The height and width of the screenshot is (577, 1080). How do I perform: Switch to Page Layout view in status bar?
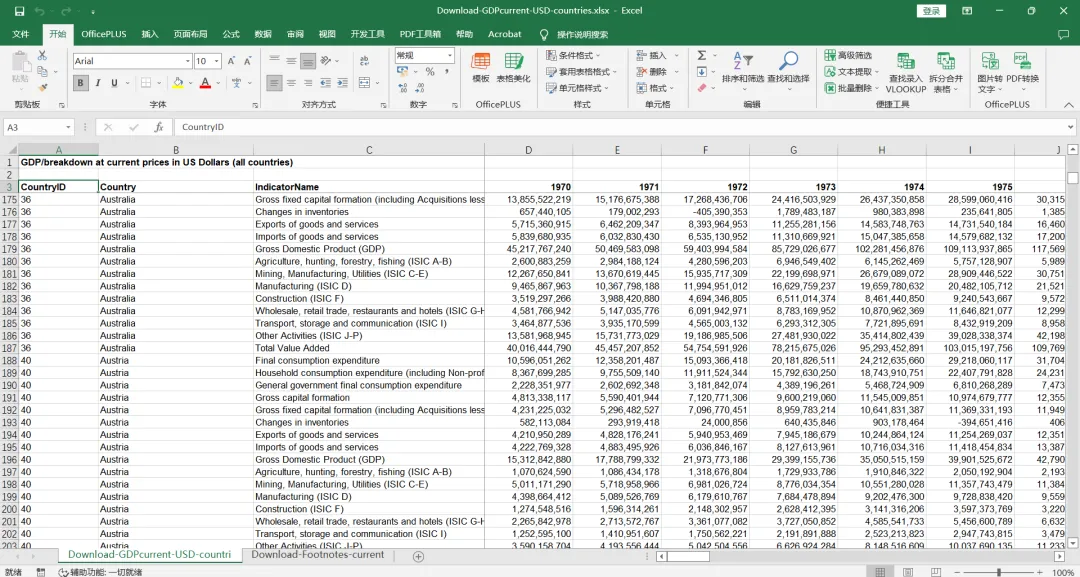(x=908, y=572)
